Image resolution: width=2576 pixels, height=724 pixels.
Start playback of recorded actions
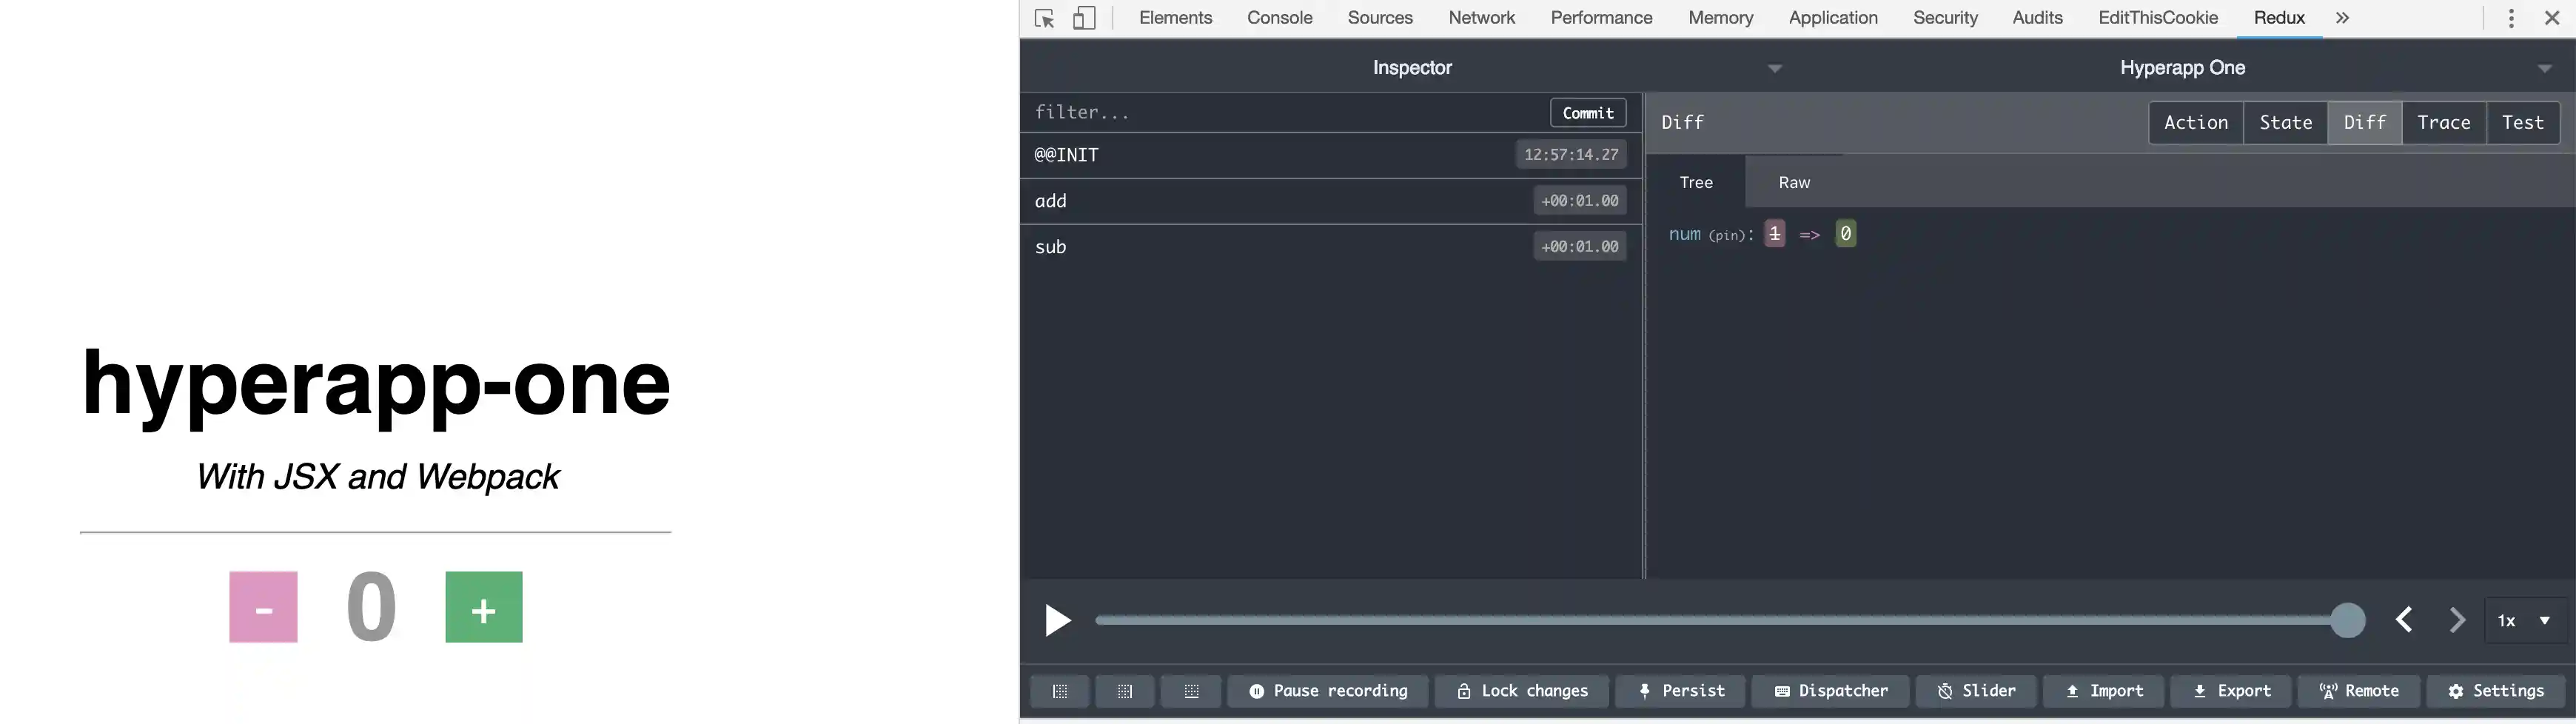(x=1058, y=620)
